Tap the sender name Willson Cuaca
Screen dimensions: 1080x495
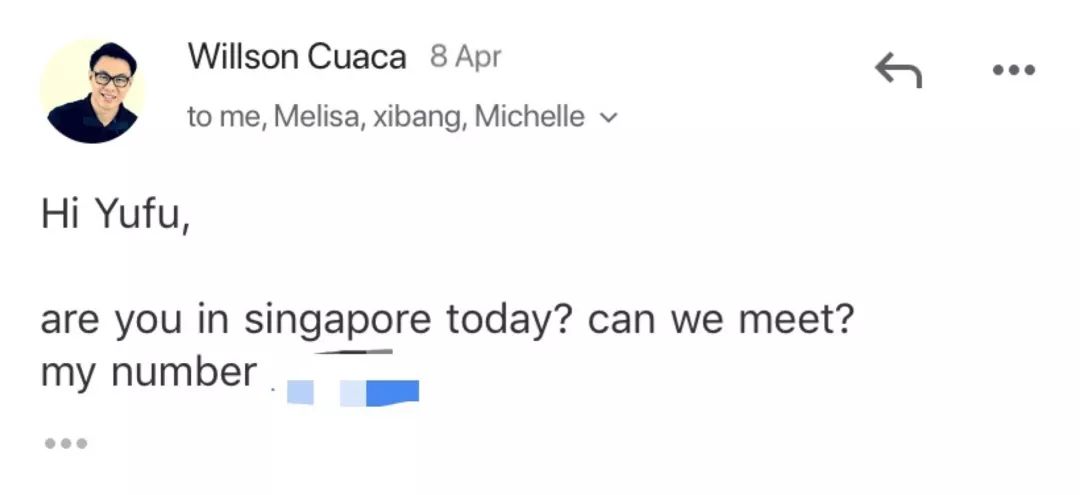pyautogui.click(x=297, y=57)
